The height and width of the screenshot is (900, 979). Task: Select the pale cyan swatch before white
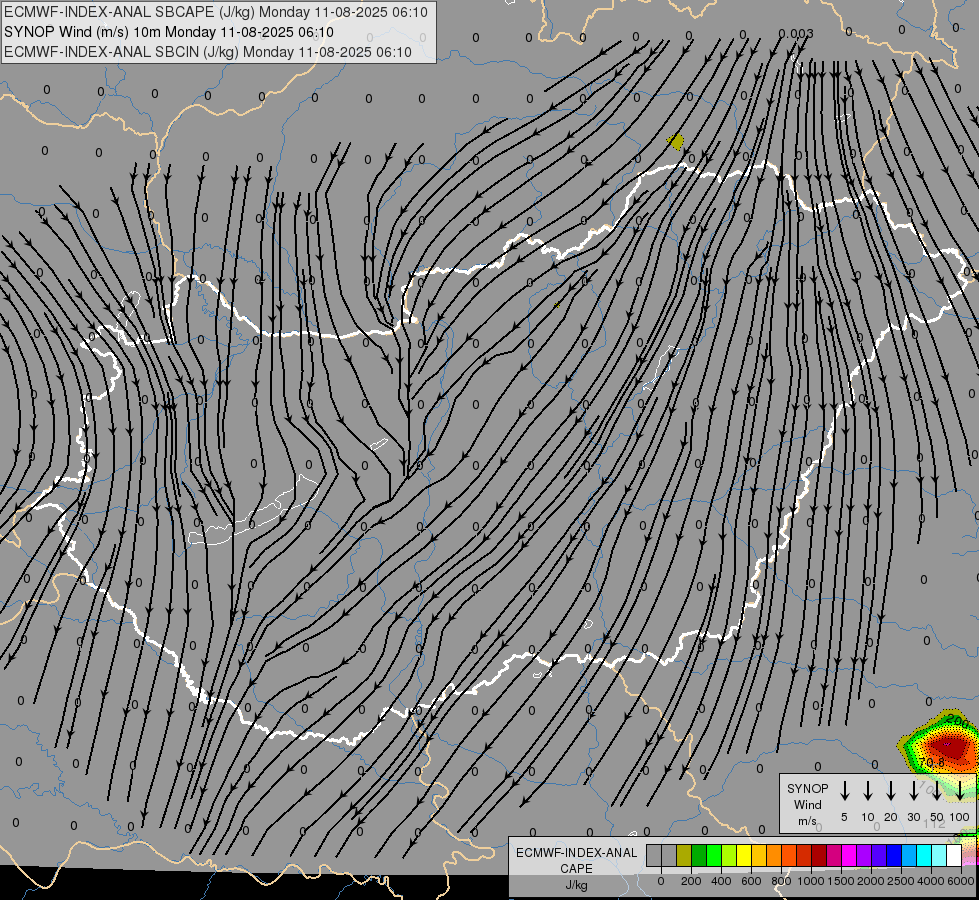940,855
